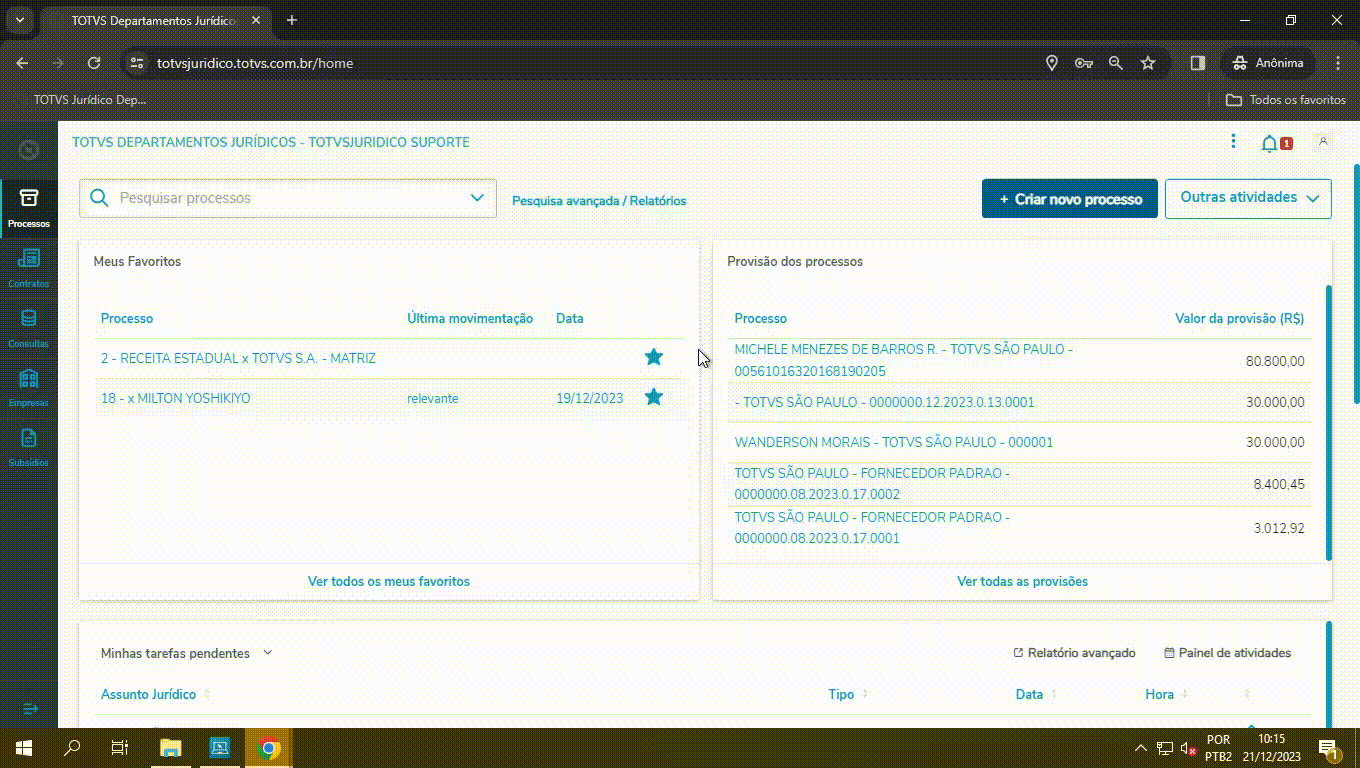The height and width of the screenshot is (768, 1360).
Task: Open the saved passwords key icon
Action: pos(1083,63)
